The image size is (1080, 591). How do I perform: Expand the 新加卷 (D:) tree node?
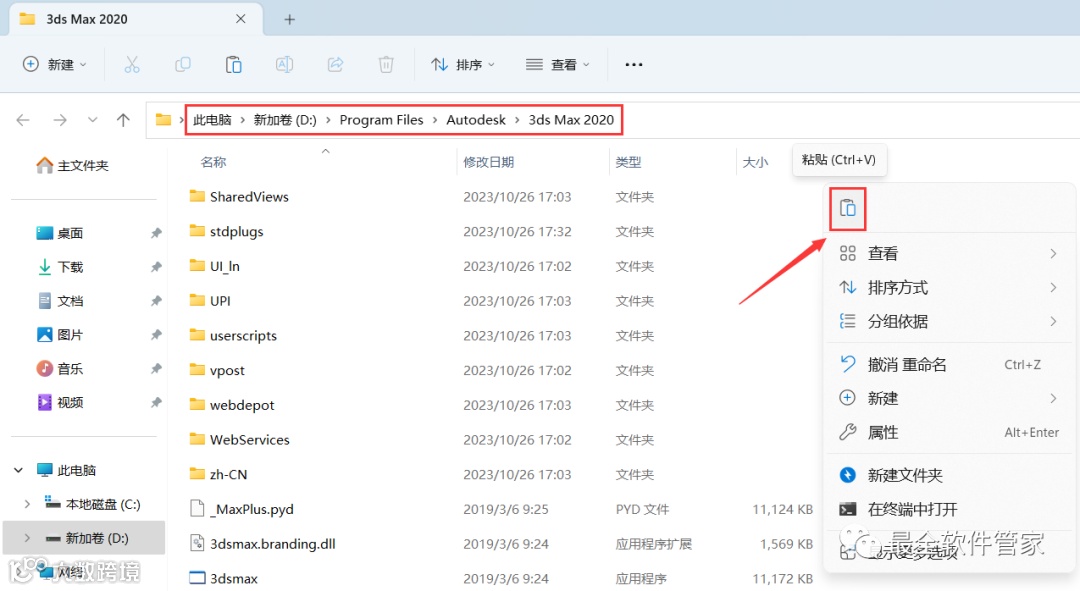[27, 538]
